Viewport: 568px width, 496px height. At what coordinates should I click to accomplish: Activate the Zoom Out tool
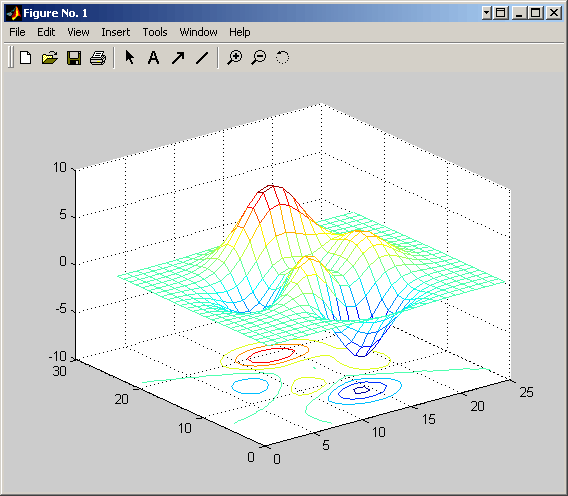(x=259, y=58)
